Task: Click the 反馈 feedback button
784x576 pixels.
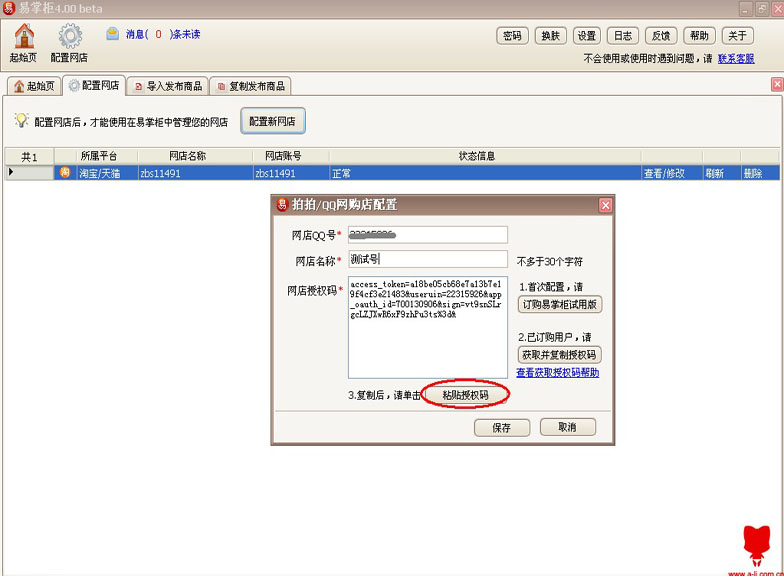Action: tap(660, 36)
